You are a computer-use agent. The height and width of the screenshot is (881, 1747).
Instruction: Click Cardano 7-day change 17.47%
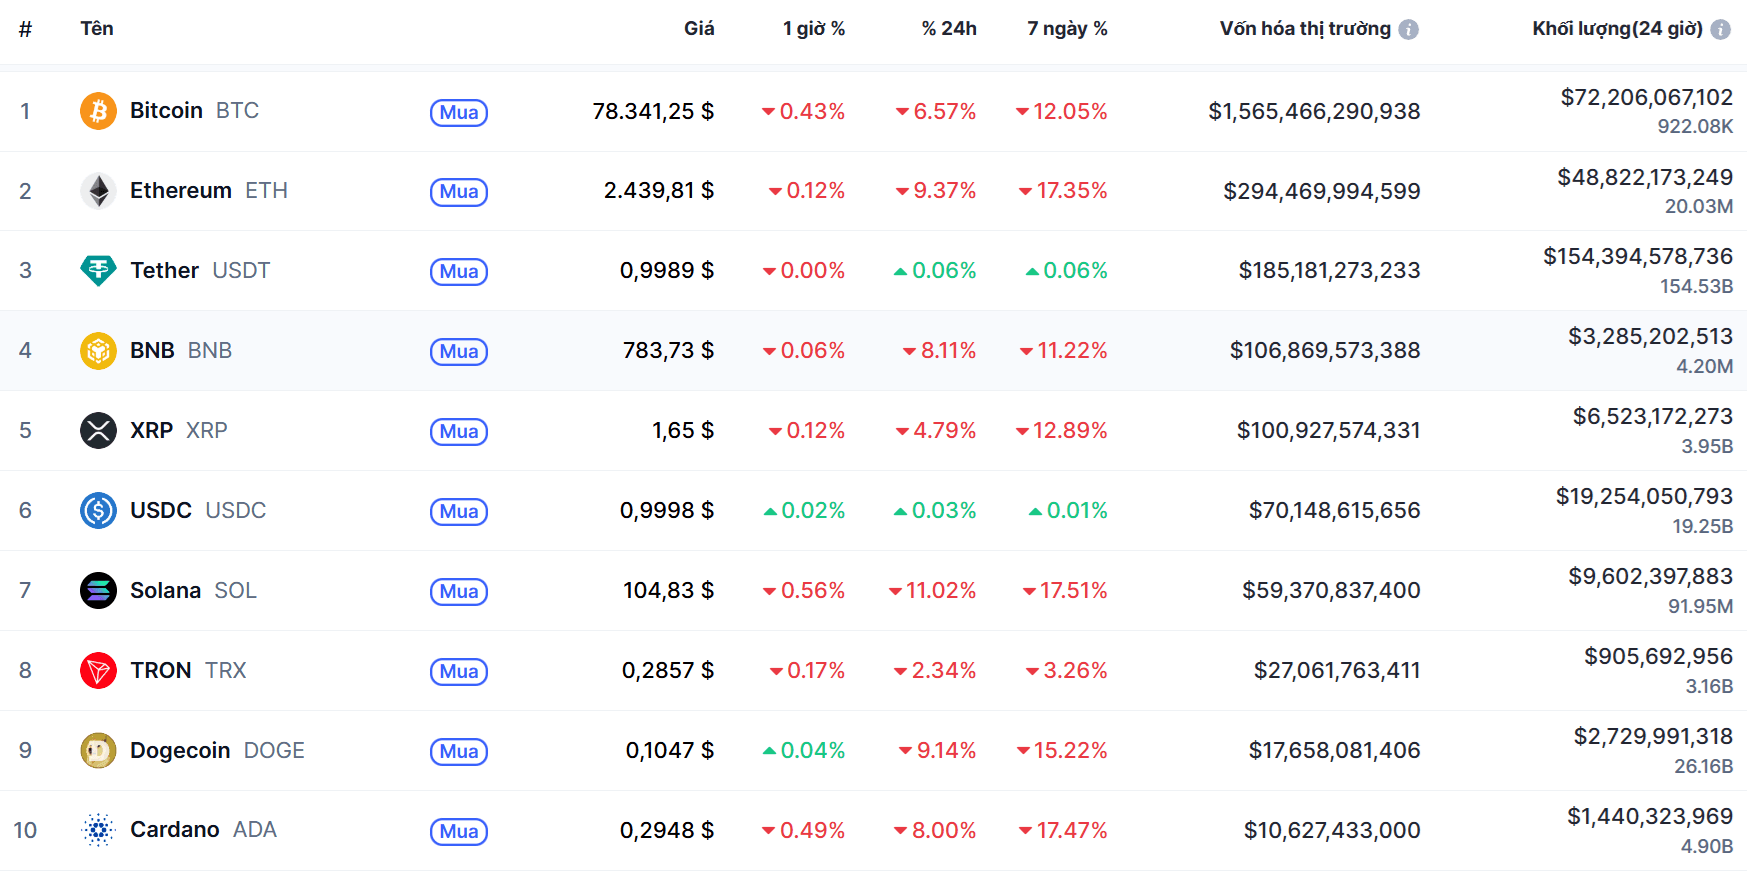[x=1063, y=831]
